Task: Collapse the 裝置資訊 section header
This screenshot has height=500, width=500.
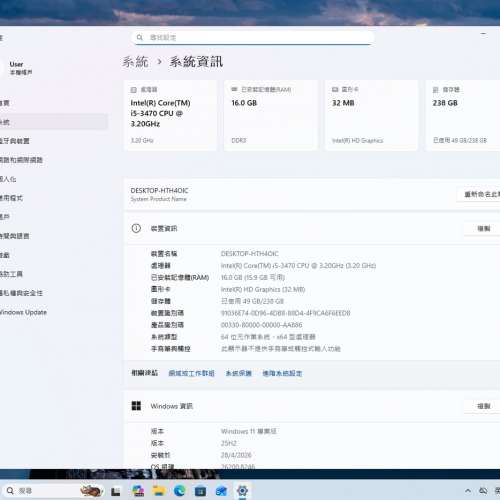Action: [x=312, y=228]
